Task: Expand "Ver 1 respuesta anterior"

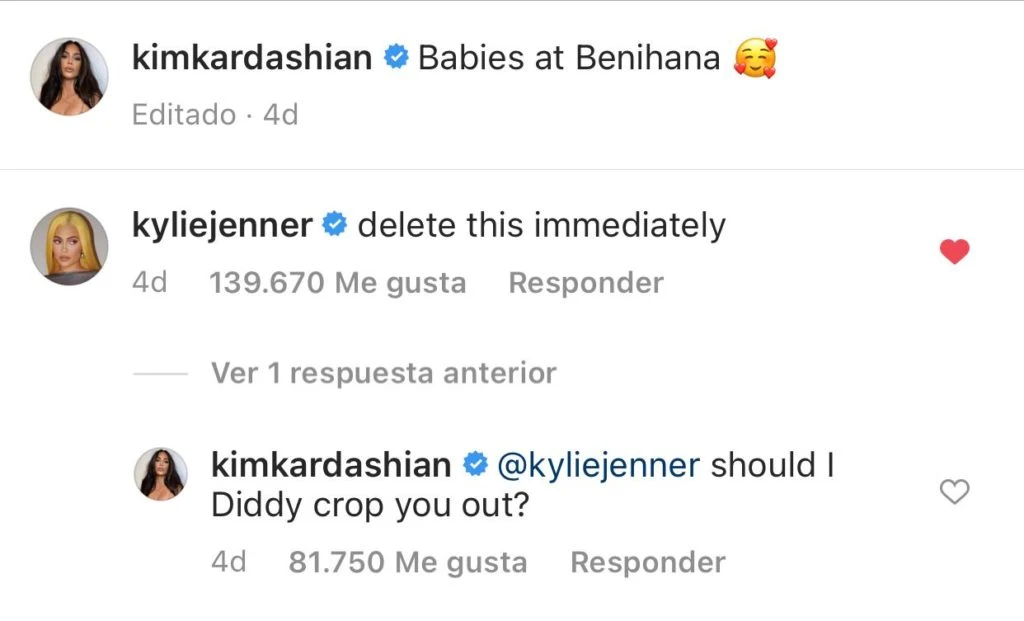Action: 383,373
